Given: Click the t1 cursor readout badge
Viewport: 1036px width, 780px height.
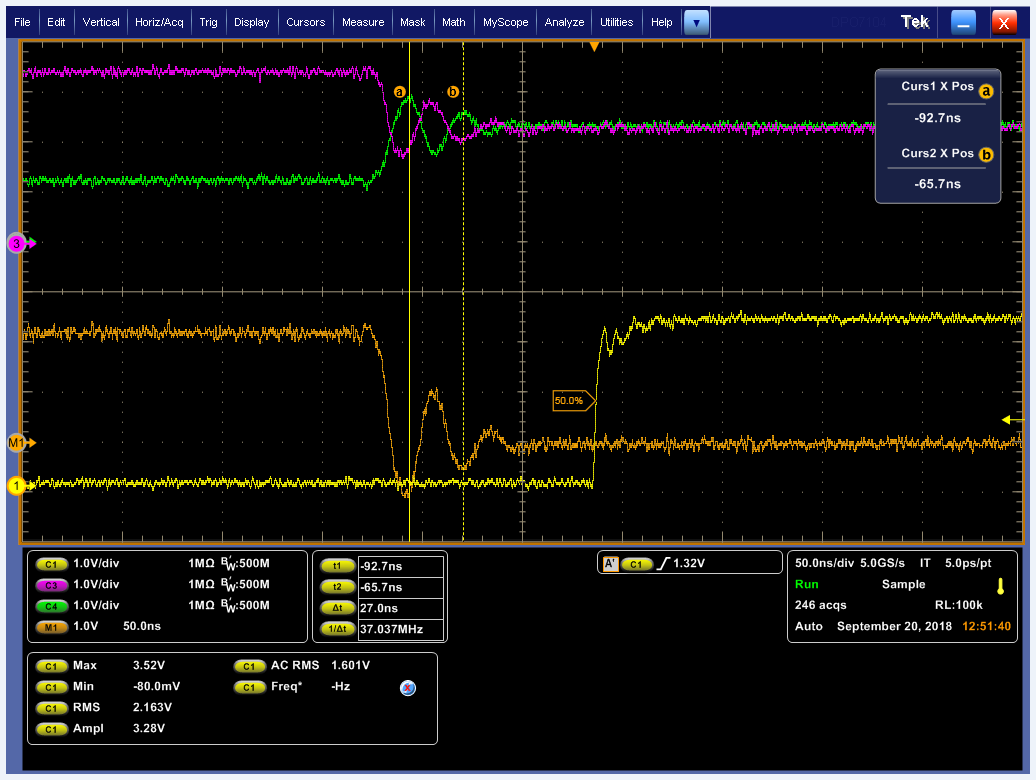Looking at the screenshot, I should coord(337,566).
